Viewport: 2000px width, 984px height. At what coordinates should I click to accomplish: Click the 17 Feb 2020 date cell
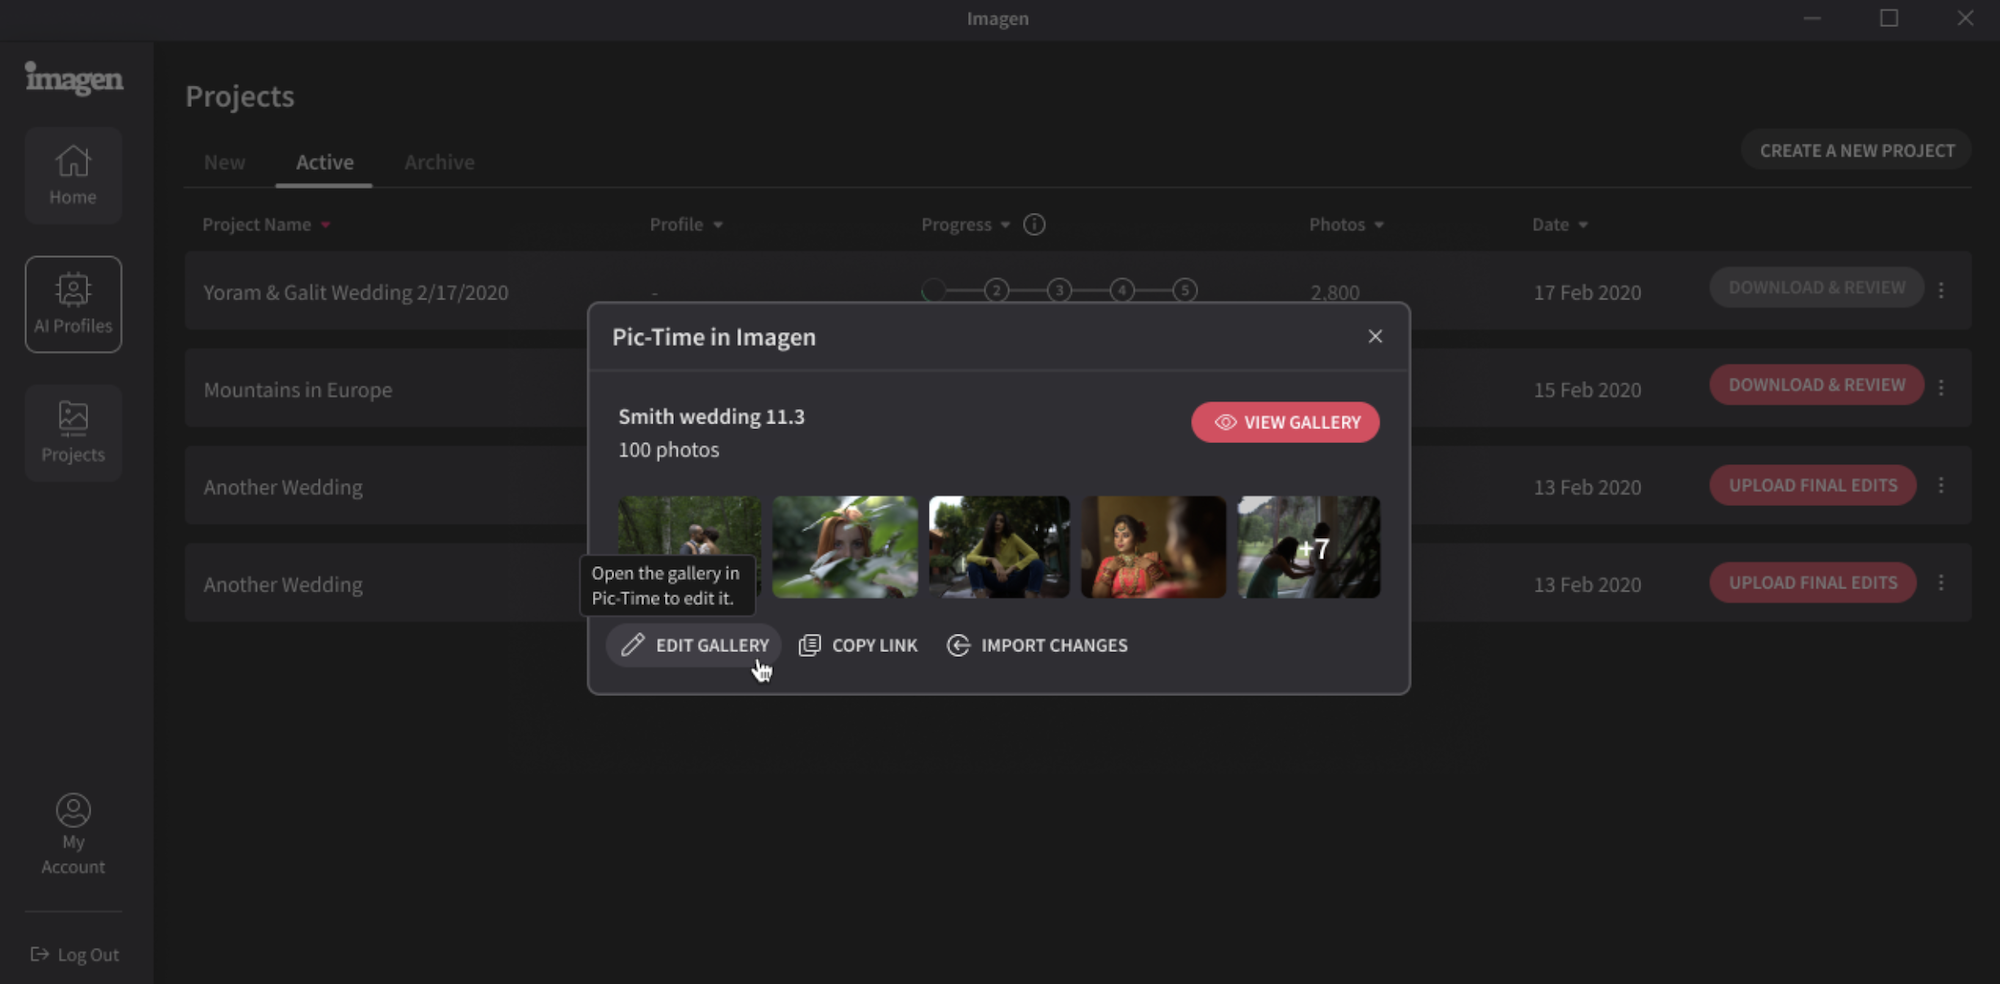tap(1587, 292)
